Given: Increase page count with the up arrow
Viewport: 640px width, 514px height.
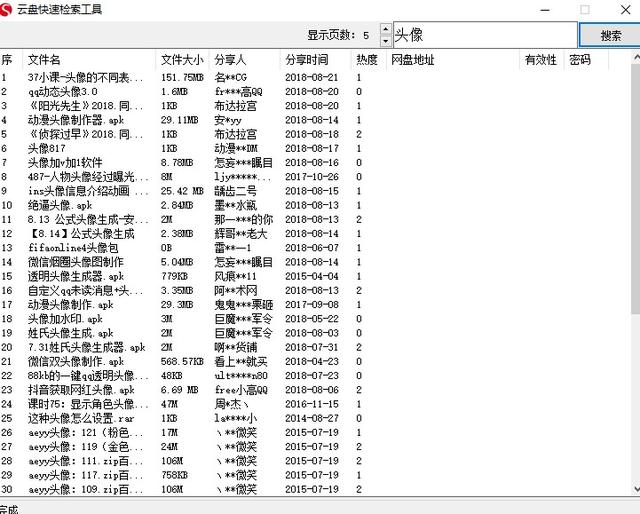Looking at the screenshot, I should click(385, 29).
